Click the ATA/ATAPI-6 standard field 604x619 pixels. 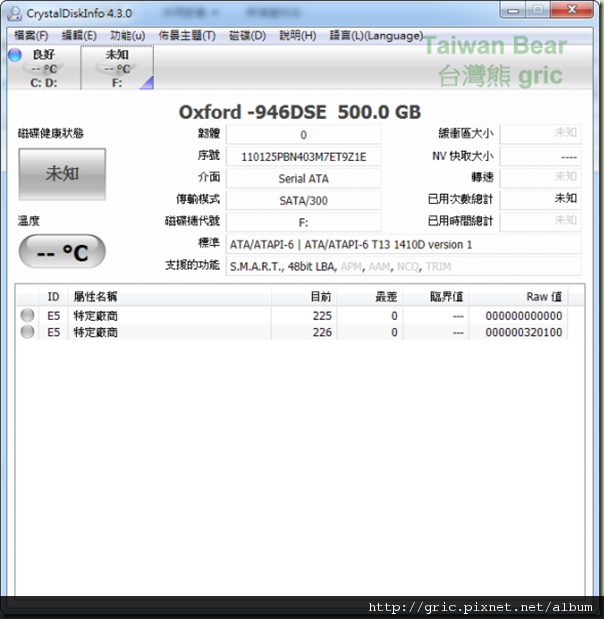[x=403, y=245]
